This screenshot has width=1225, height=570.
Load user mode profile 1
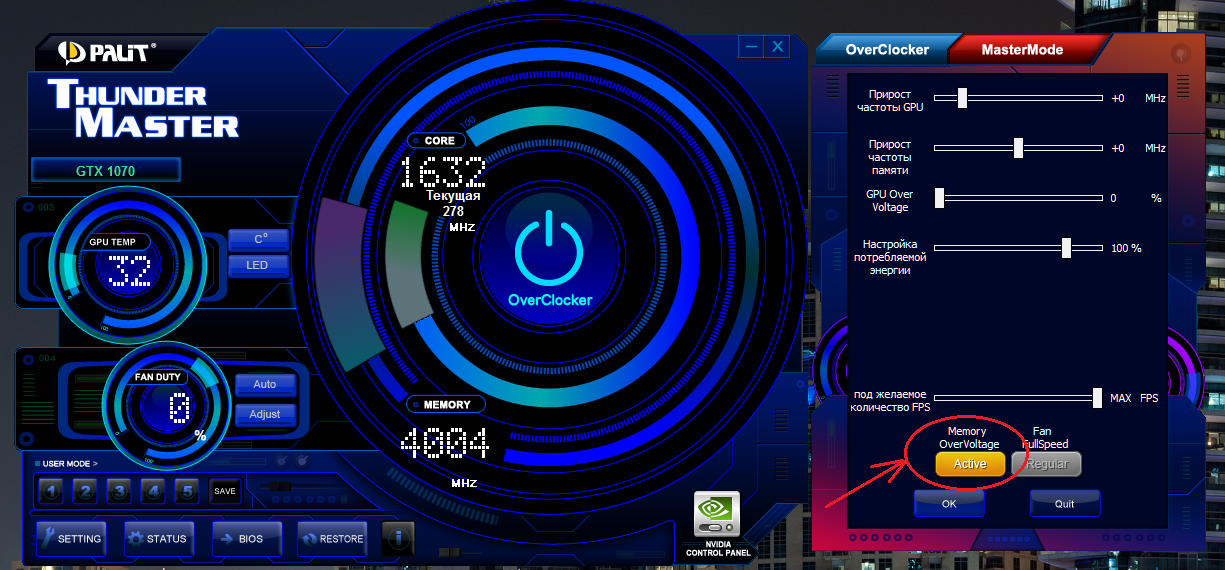pos(51,491)
